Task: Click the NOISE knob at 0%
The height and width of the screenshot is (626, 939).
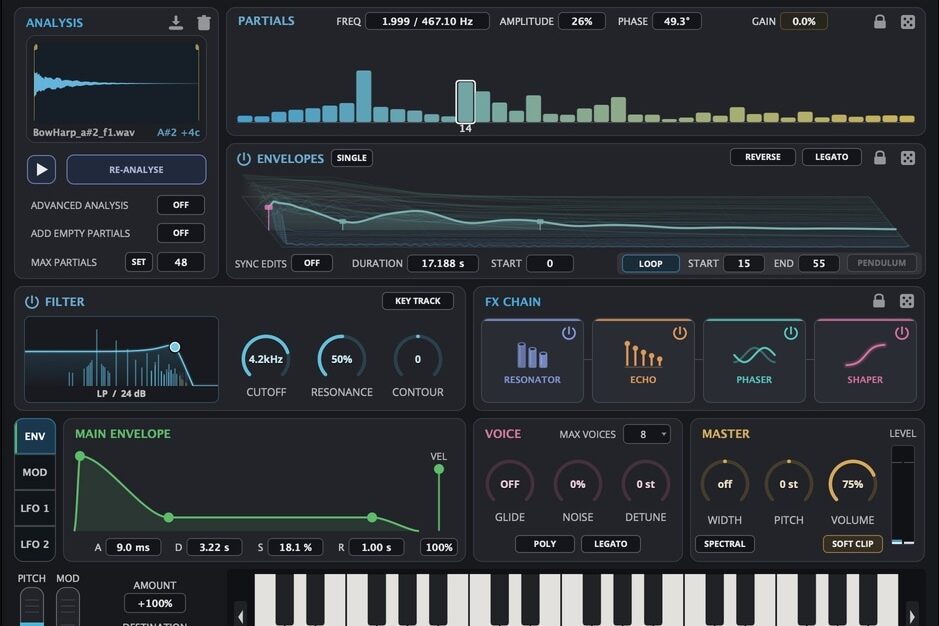Action: pos(577,484)
